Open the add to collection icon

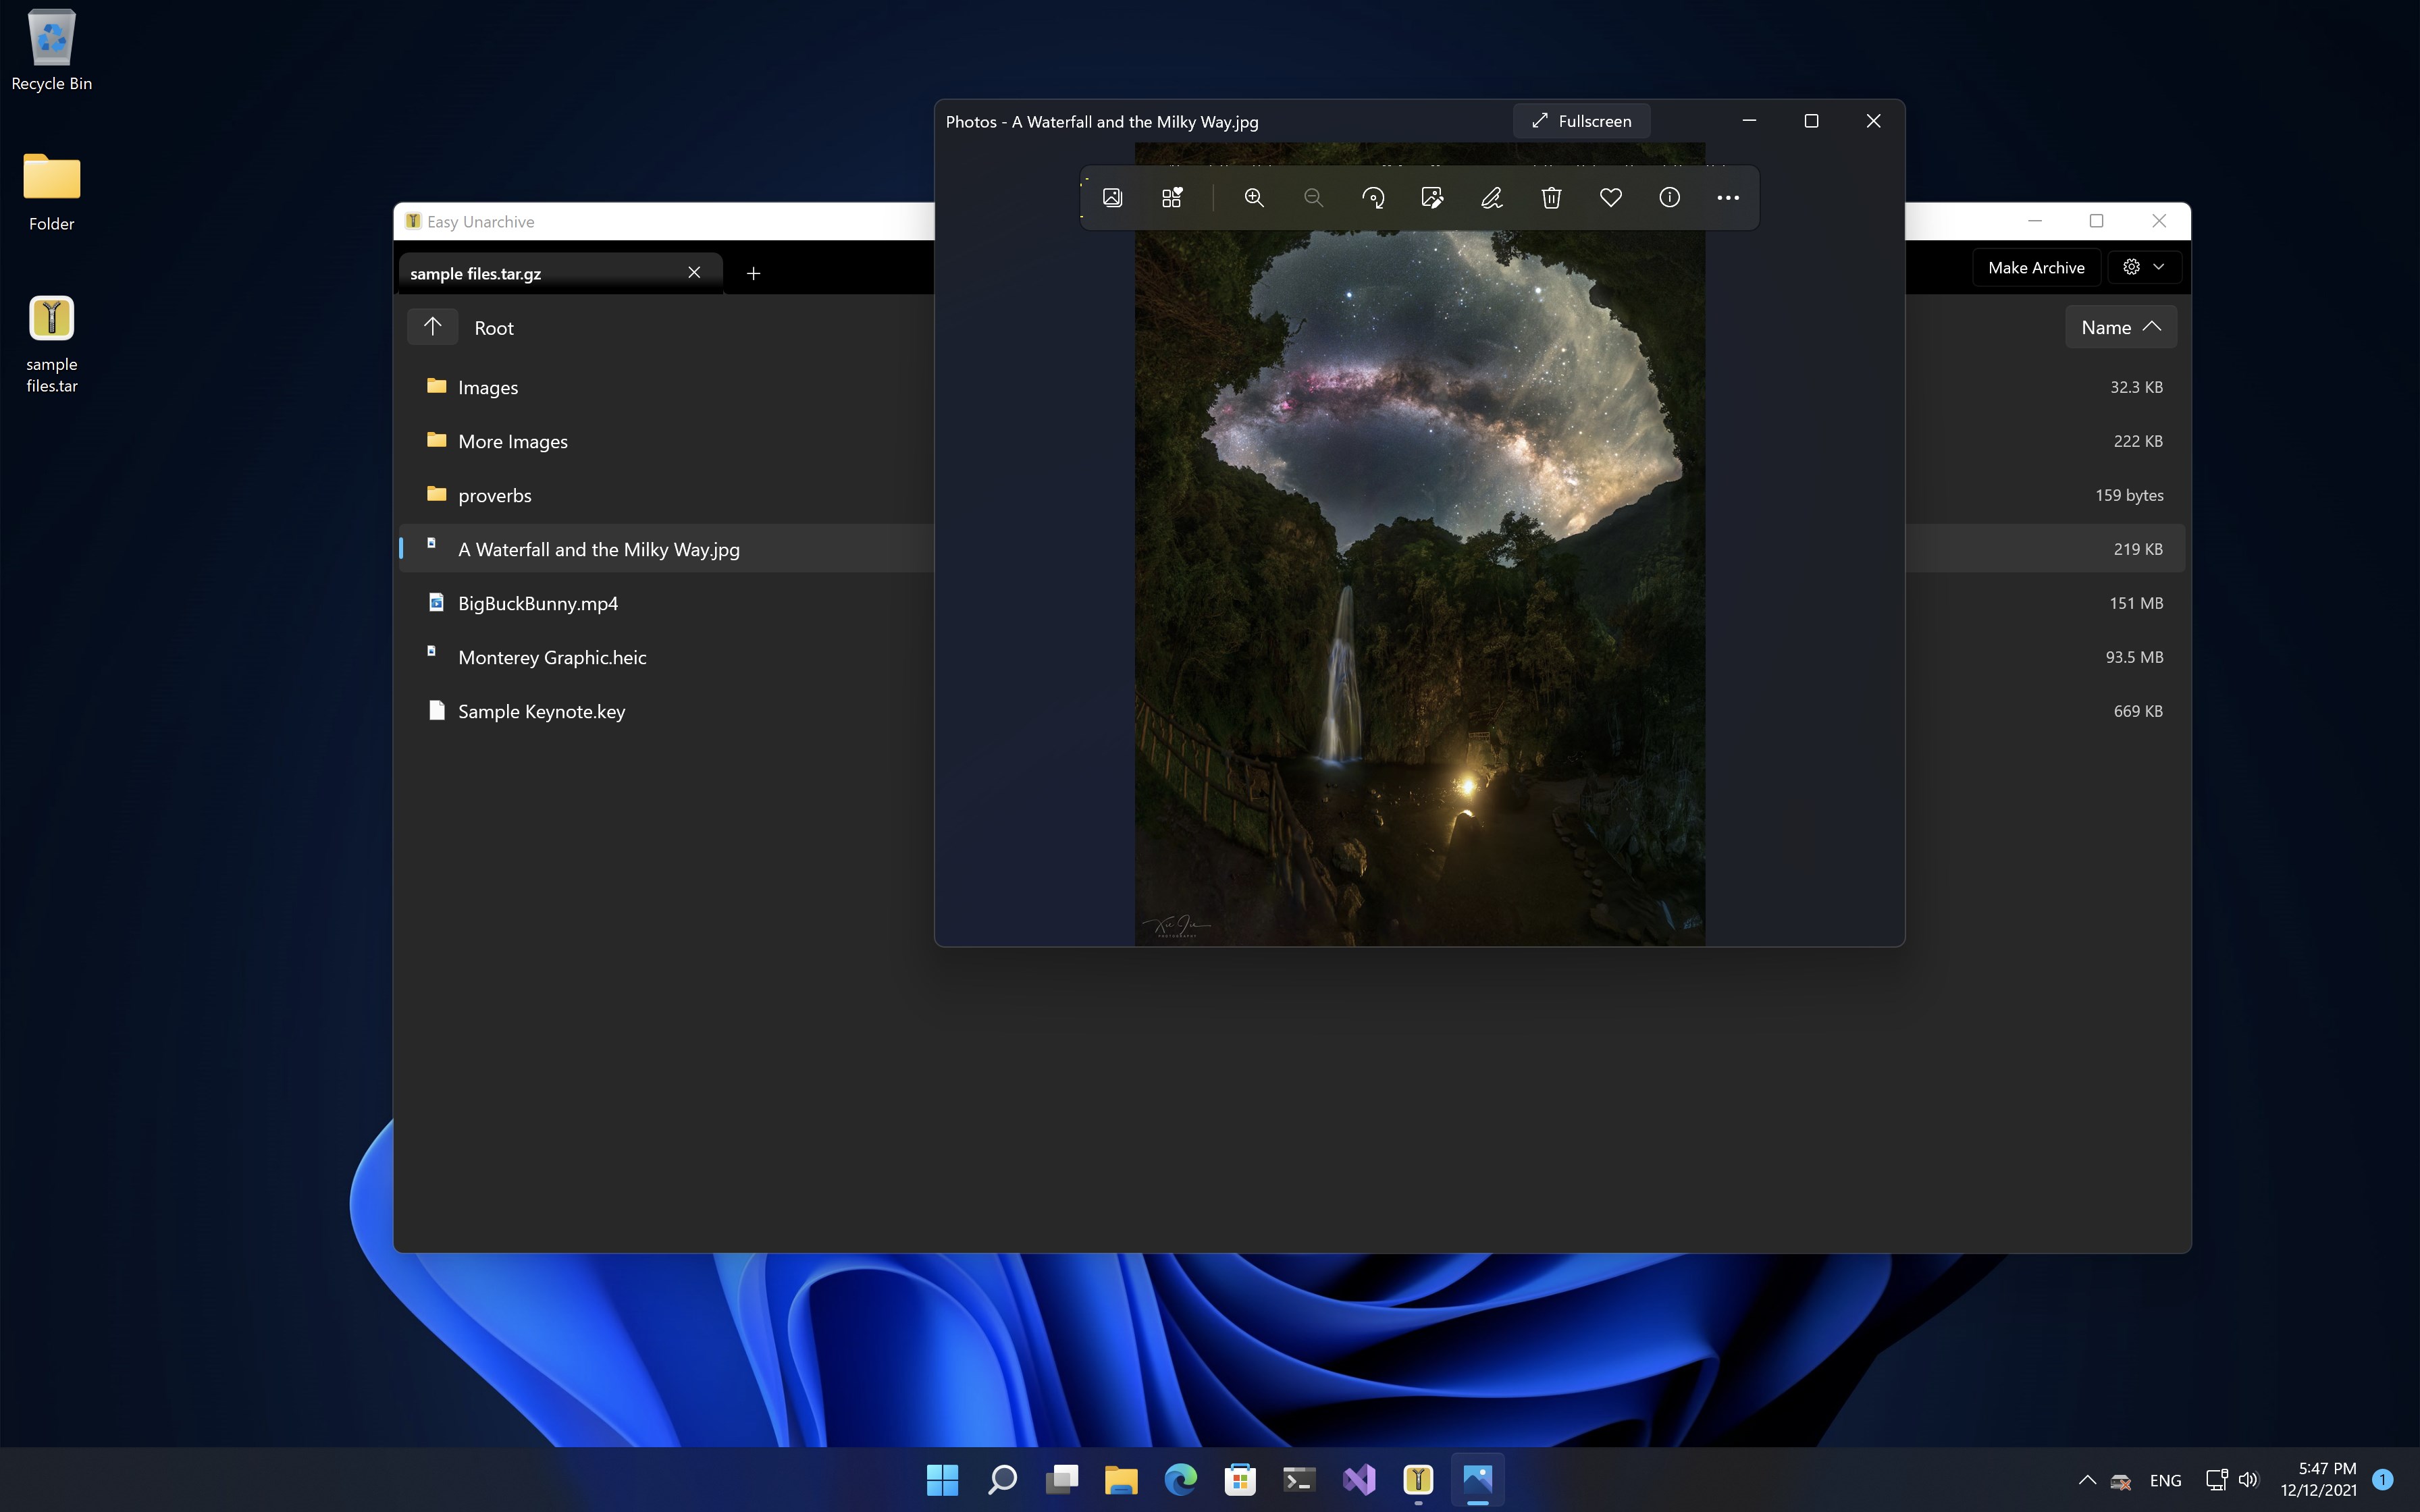[x=1172, y=198]
